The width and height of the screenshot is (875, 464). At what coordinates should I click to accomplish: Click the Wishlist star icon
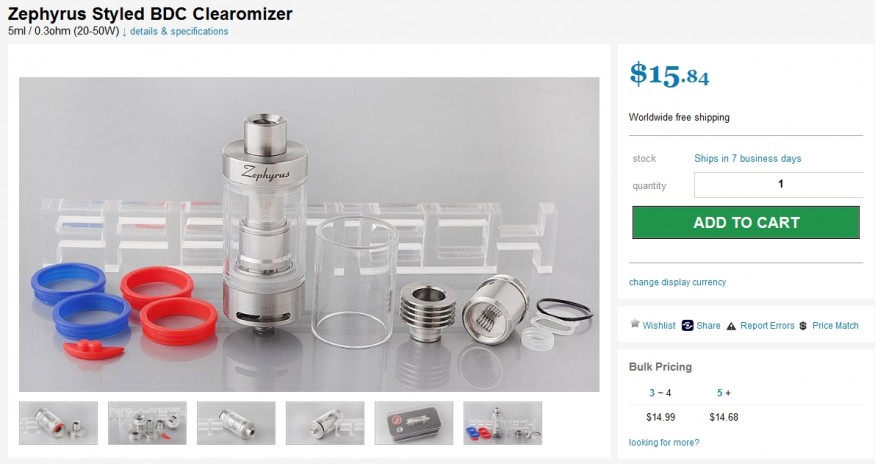(634, 323)
